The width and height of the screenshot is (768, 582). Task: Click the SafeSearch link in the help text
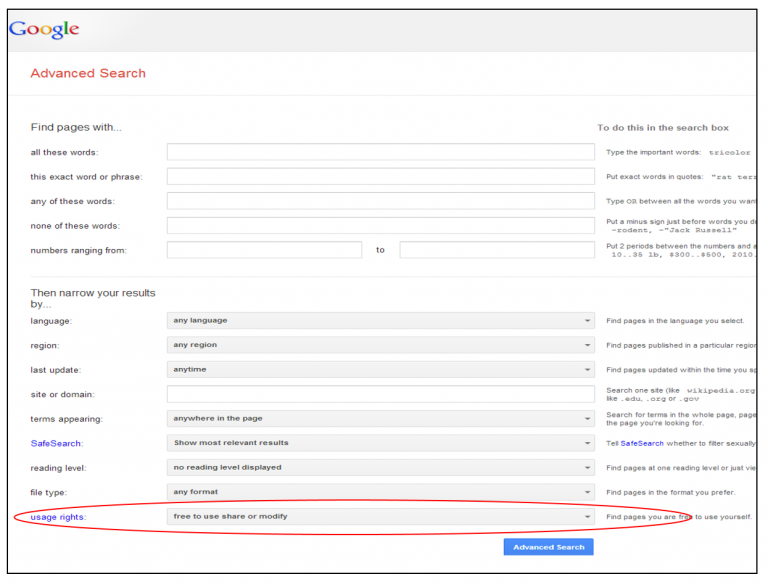pyautogui.click(x=641, y=443)
